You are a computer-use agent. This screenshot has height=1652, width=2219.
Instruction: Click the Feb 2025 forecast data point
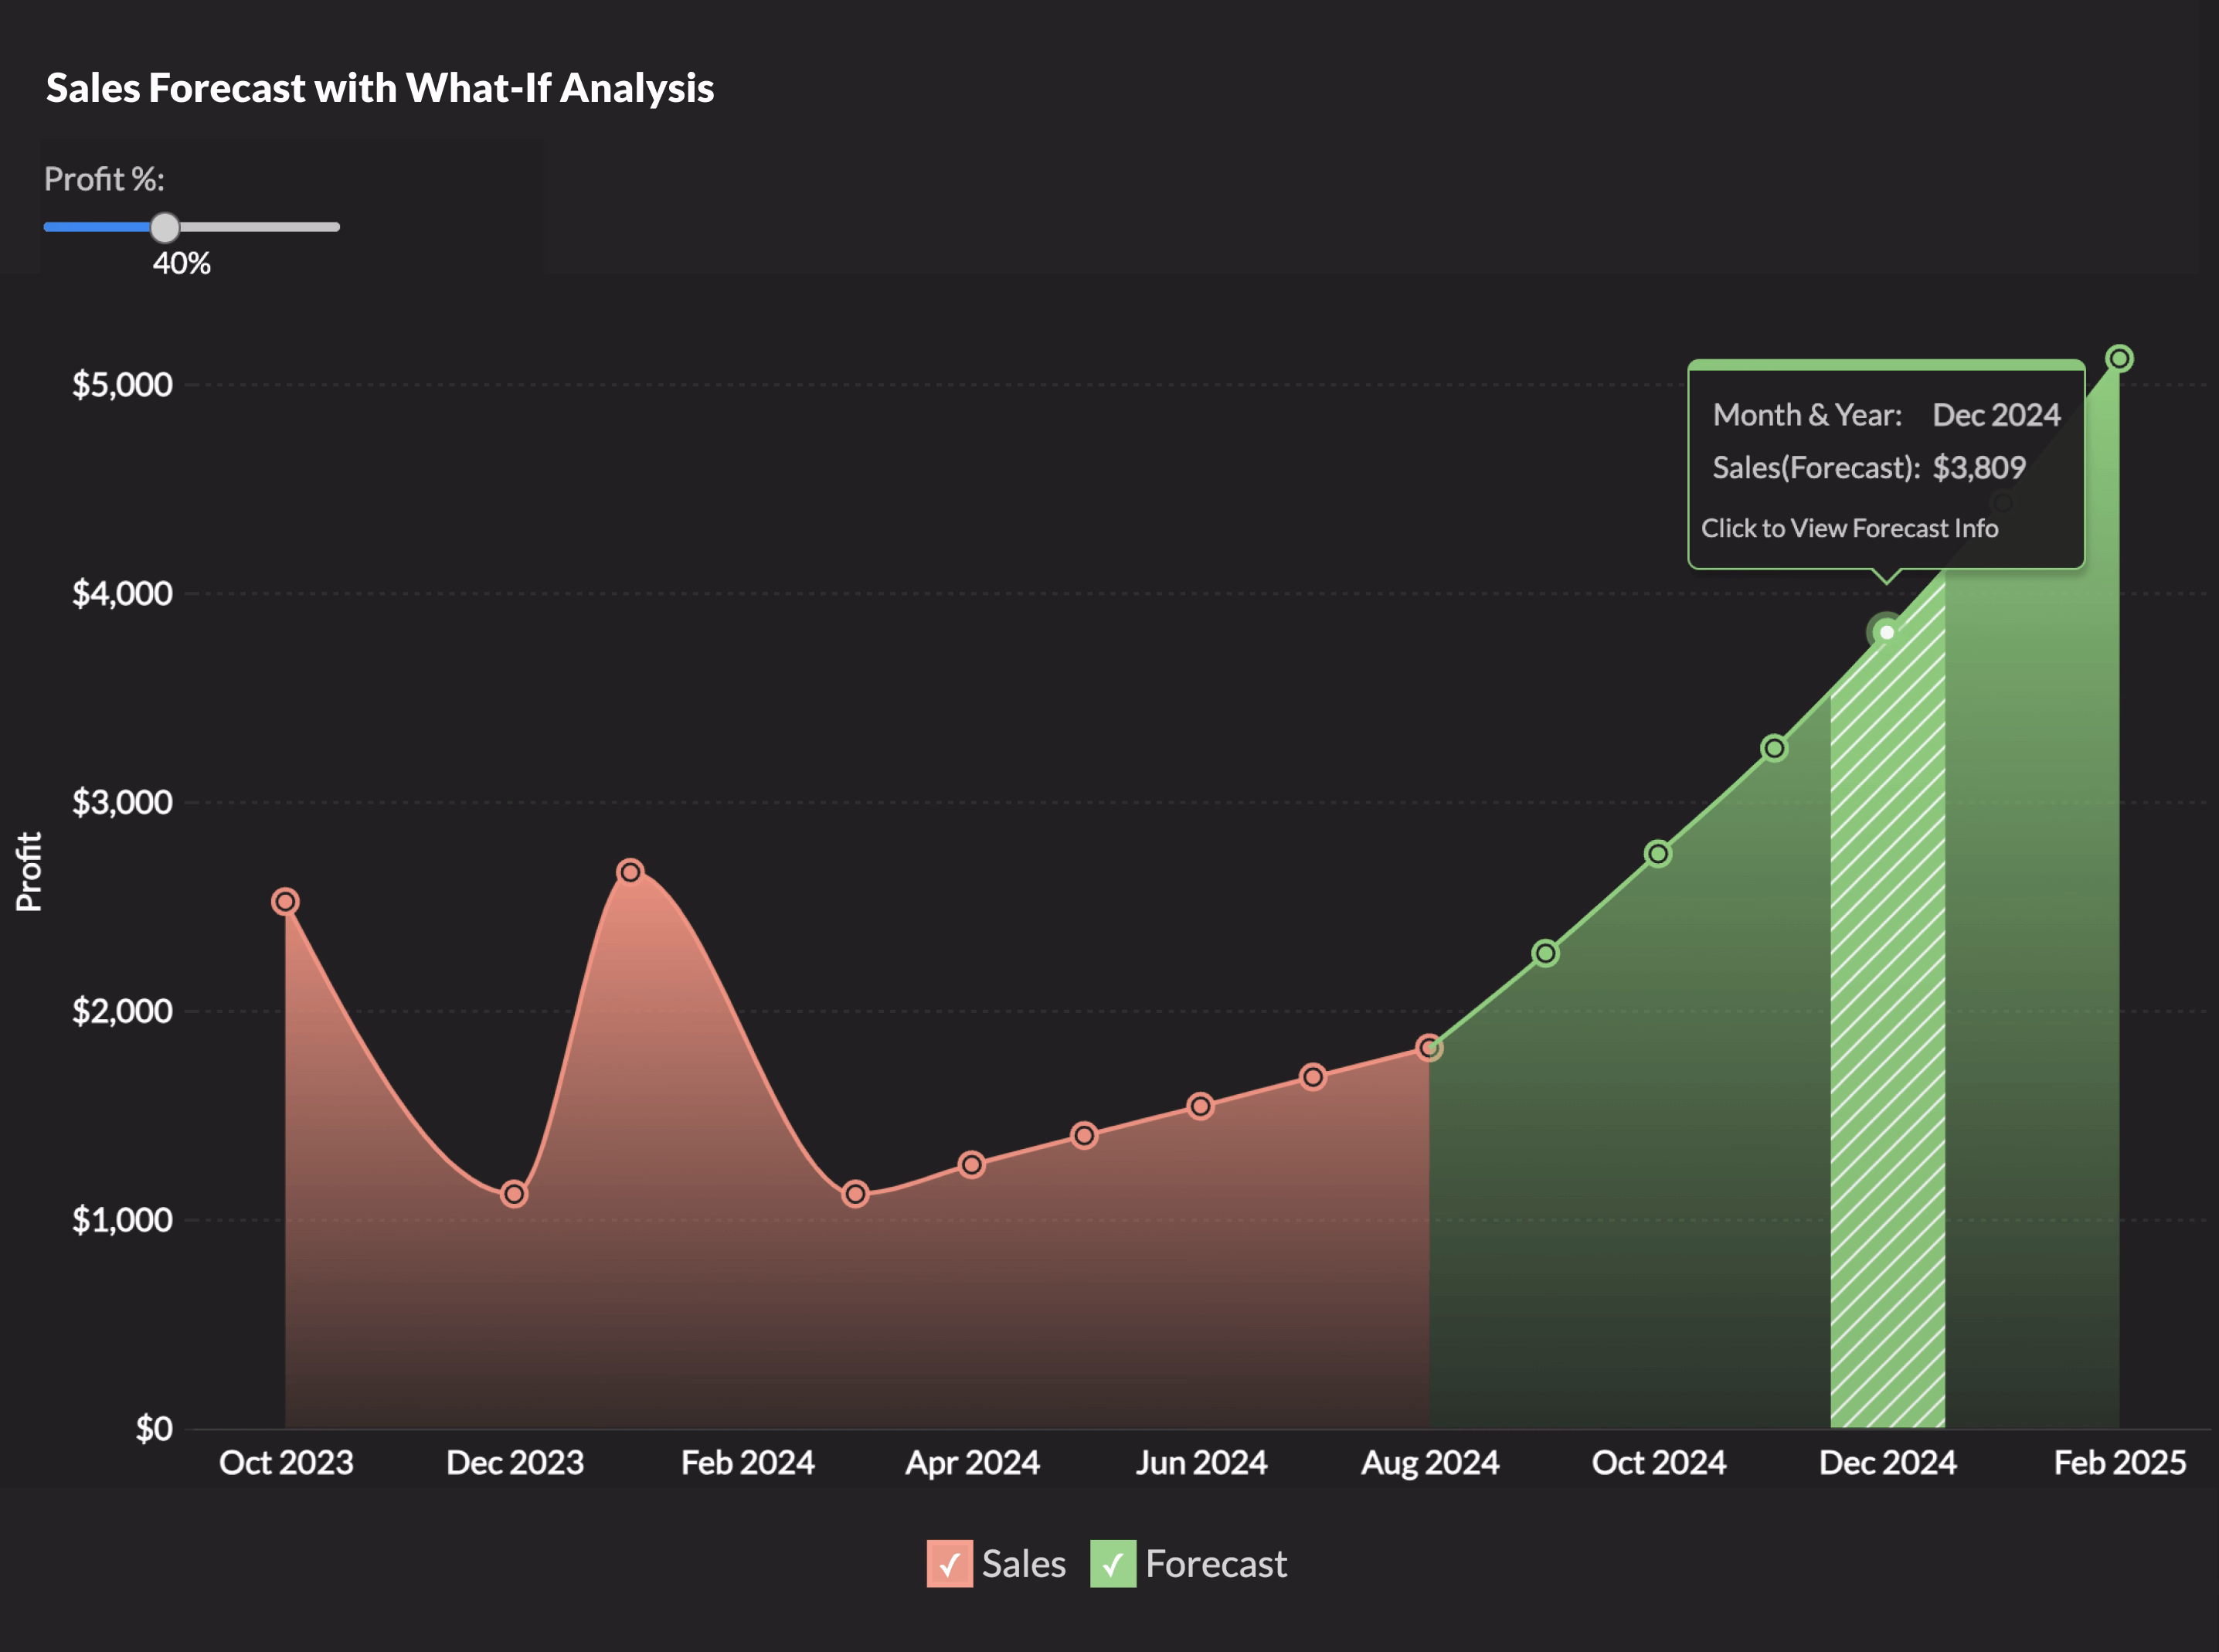(2119, 358)
